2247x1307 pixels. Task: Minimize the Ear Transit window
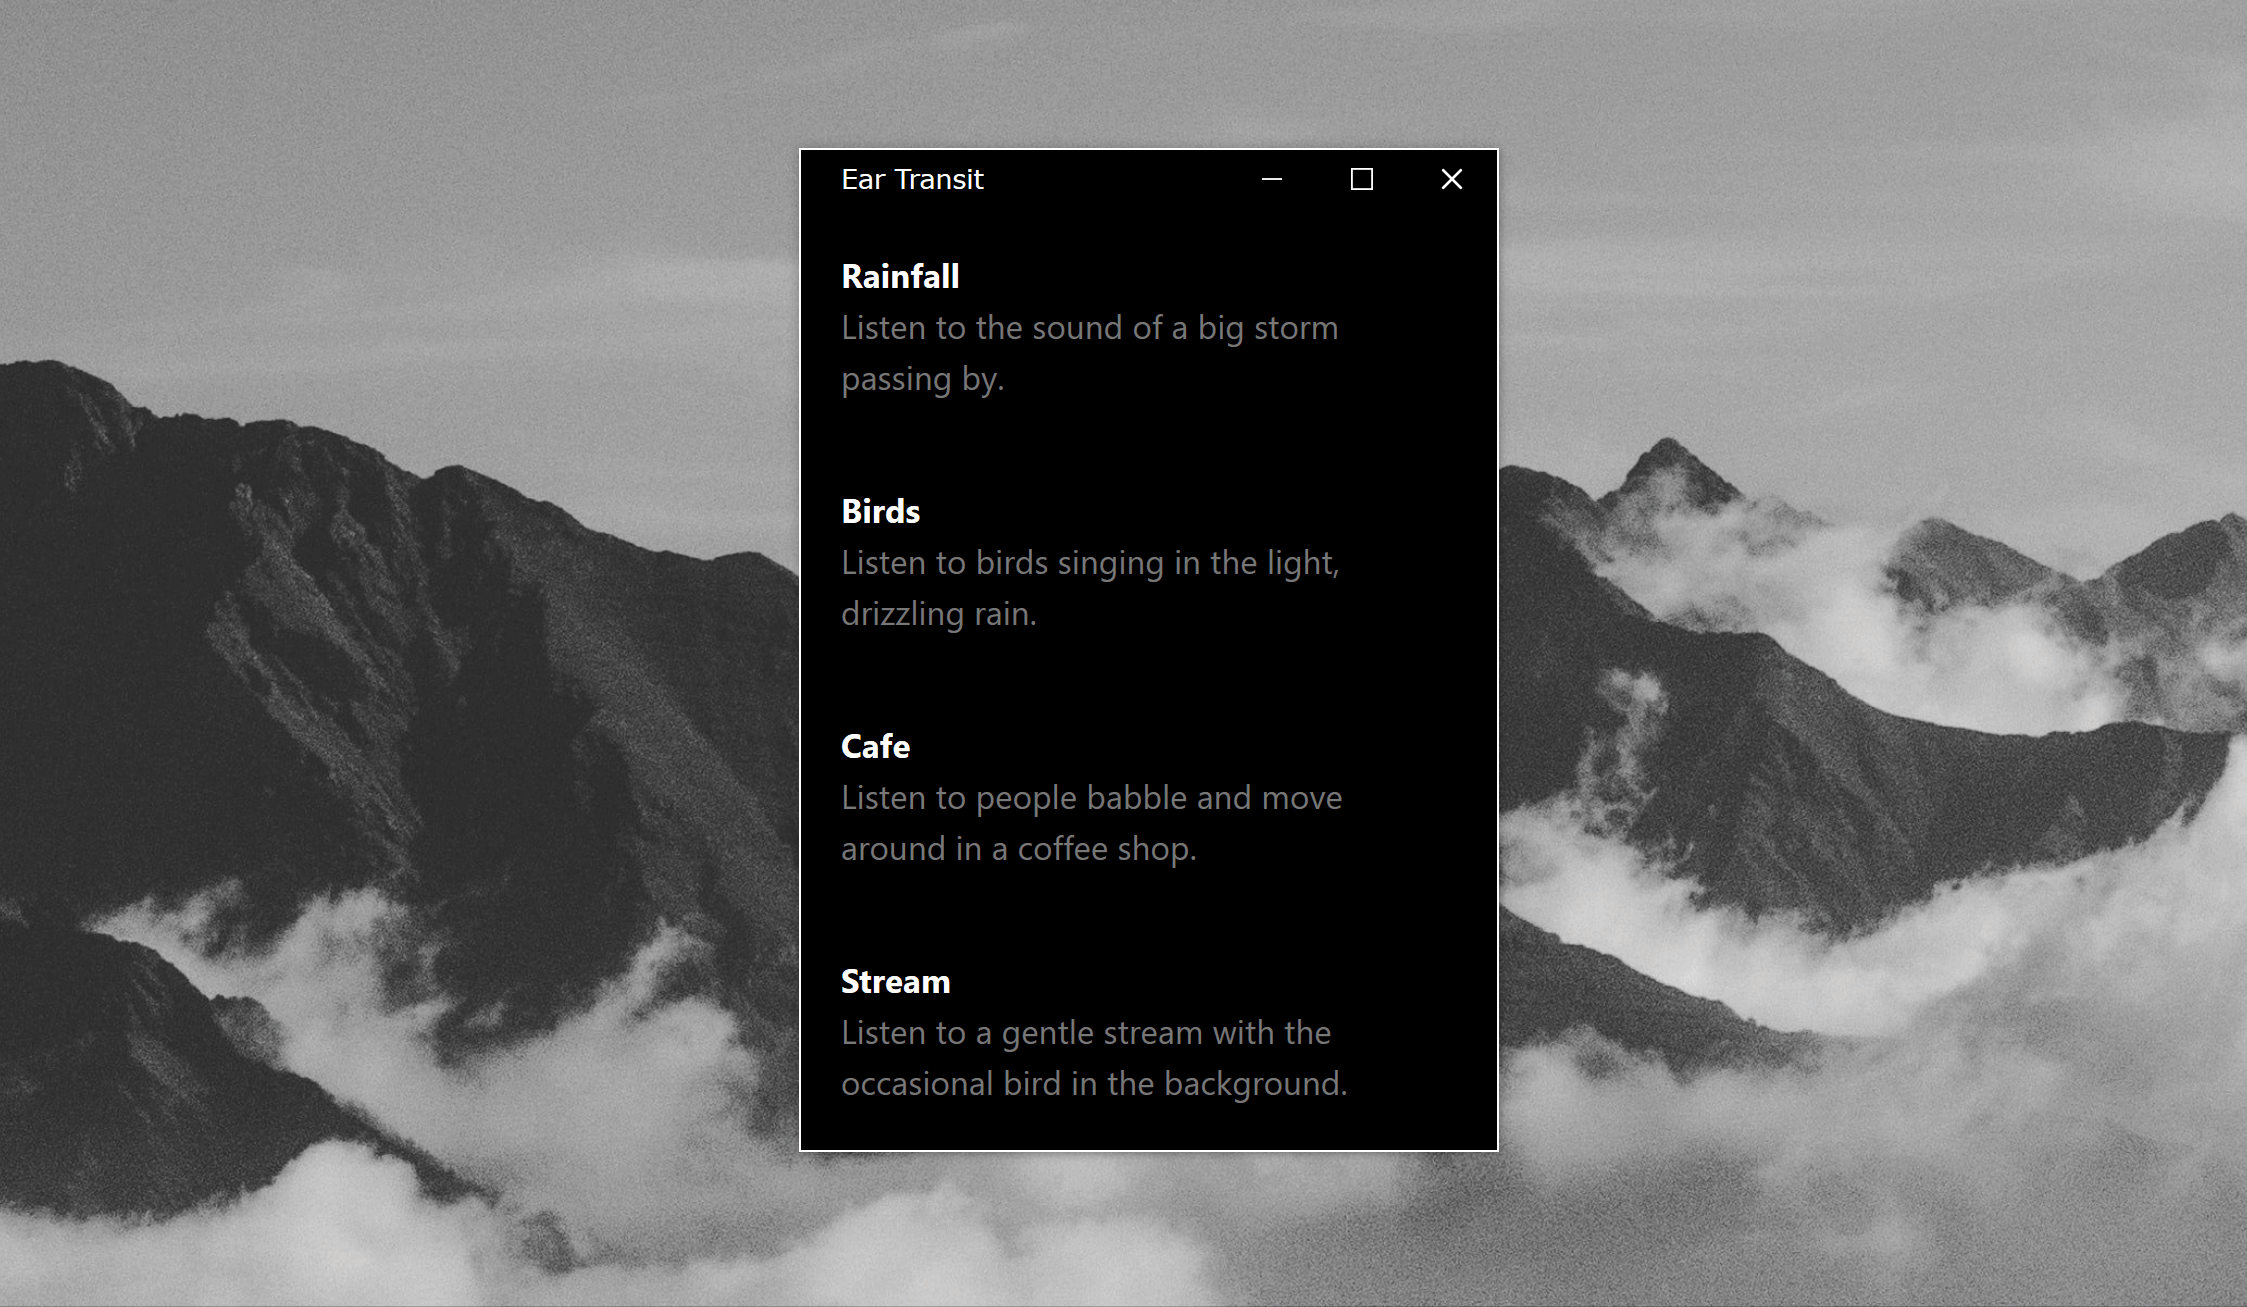point(1272,179)
